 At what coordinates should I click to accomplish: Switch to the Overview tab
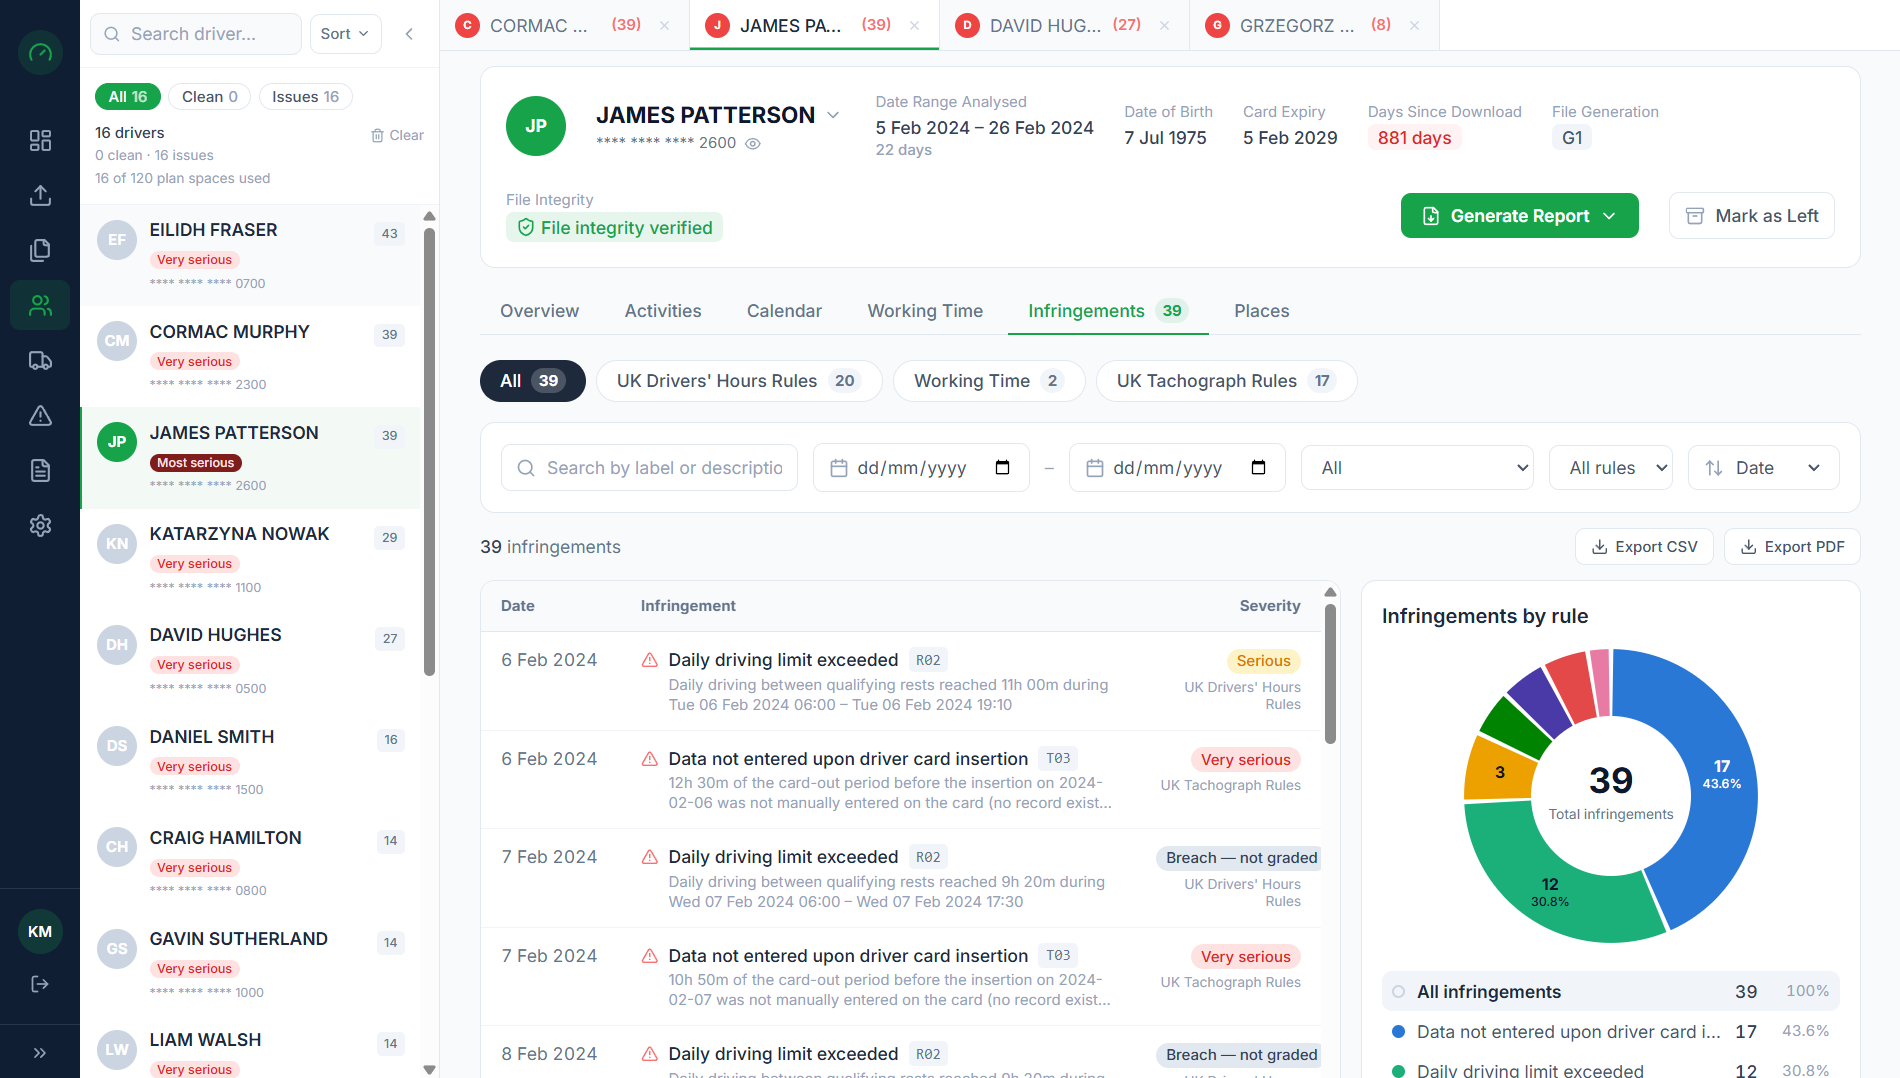coord(539,311)
